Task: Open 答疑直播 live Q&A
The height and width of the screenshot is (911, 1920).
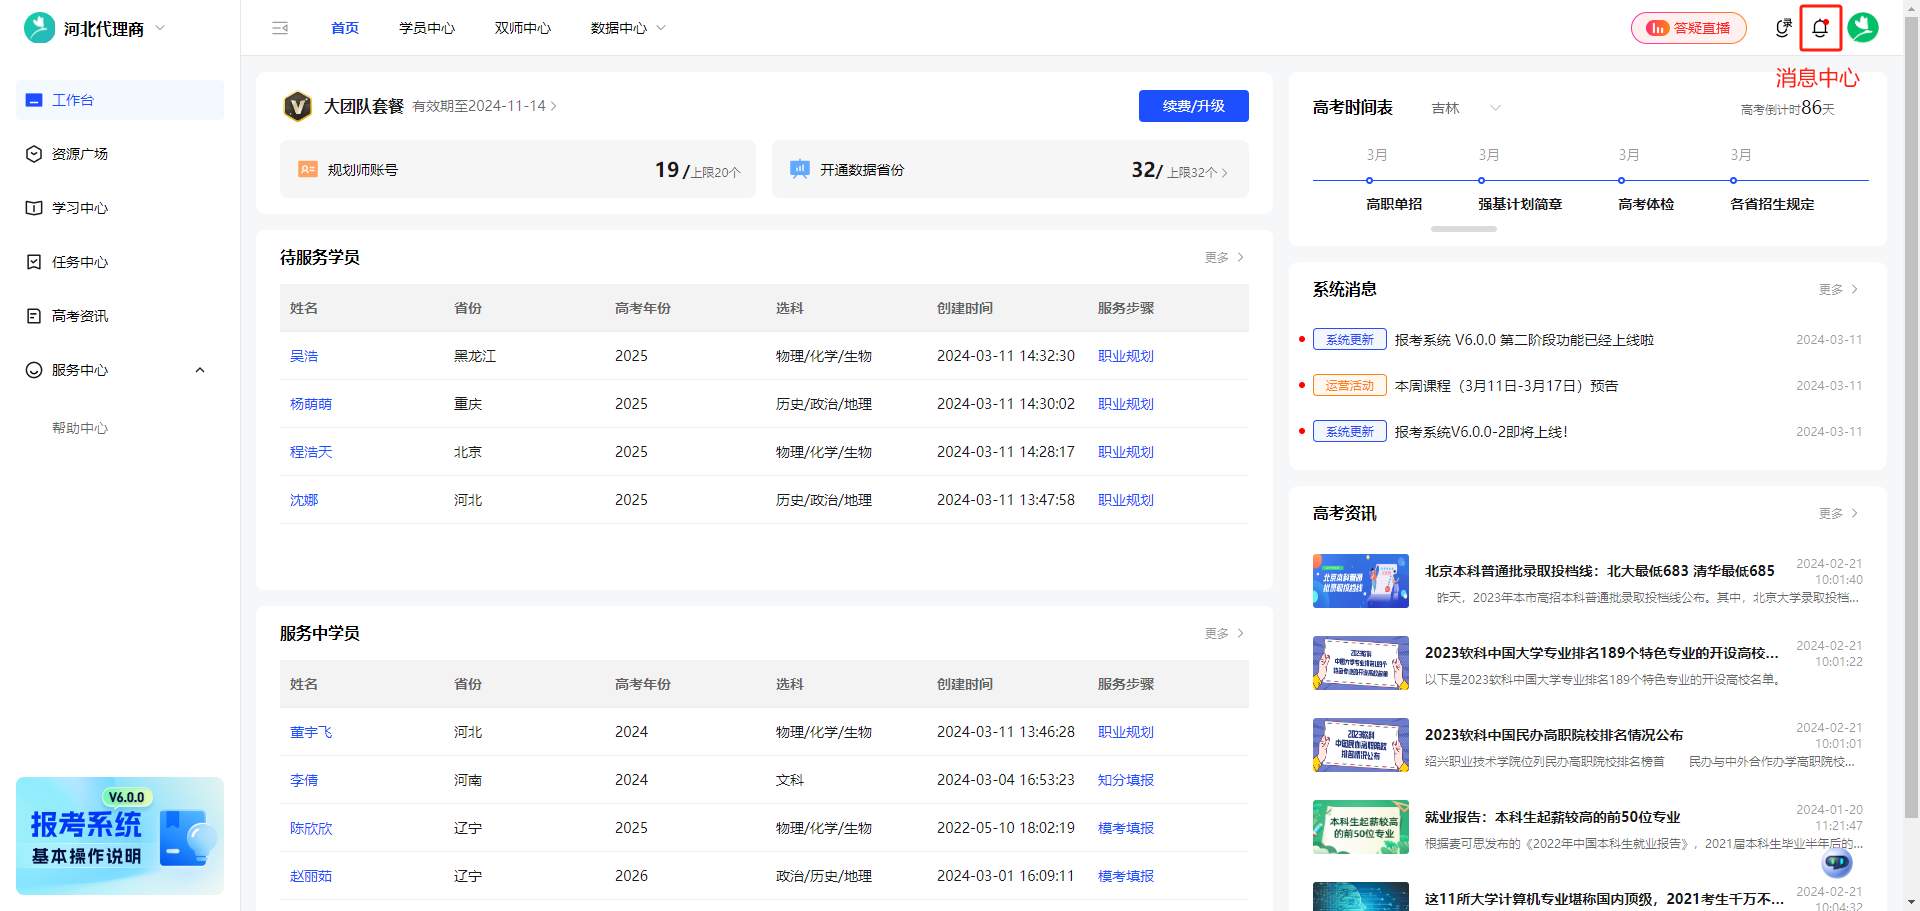Action: pos(1688,28)
